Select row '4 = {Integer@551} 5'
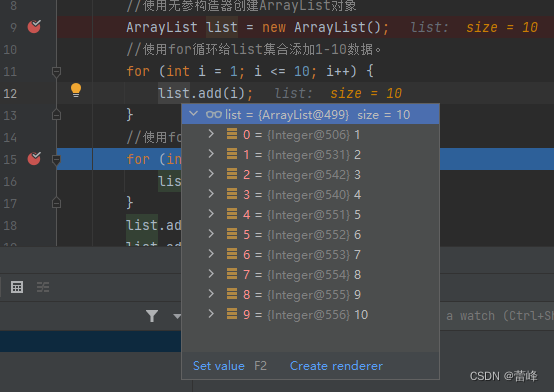 [311, 215]
